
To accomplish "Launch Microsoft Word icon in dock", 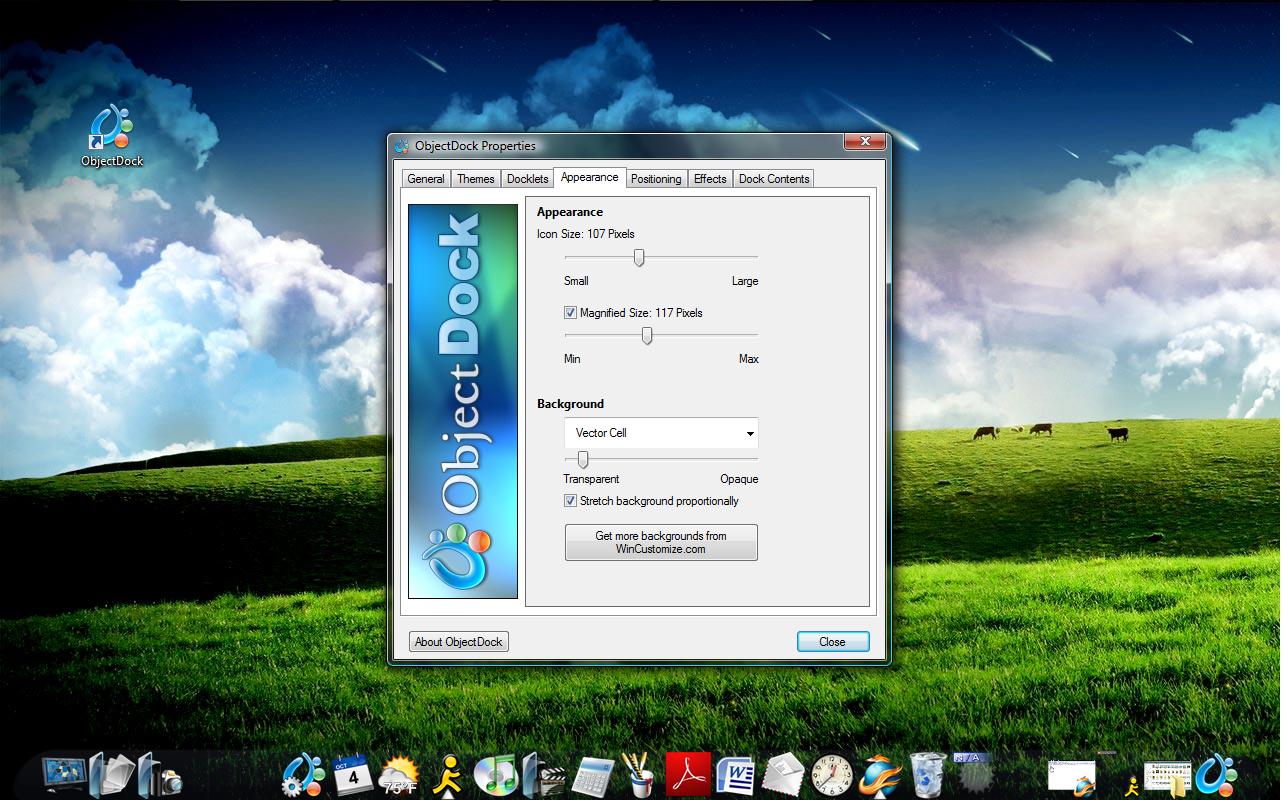I will pos(736,775).
